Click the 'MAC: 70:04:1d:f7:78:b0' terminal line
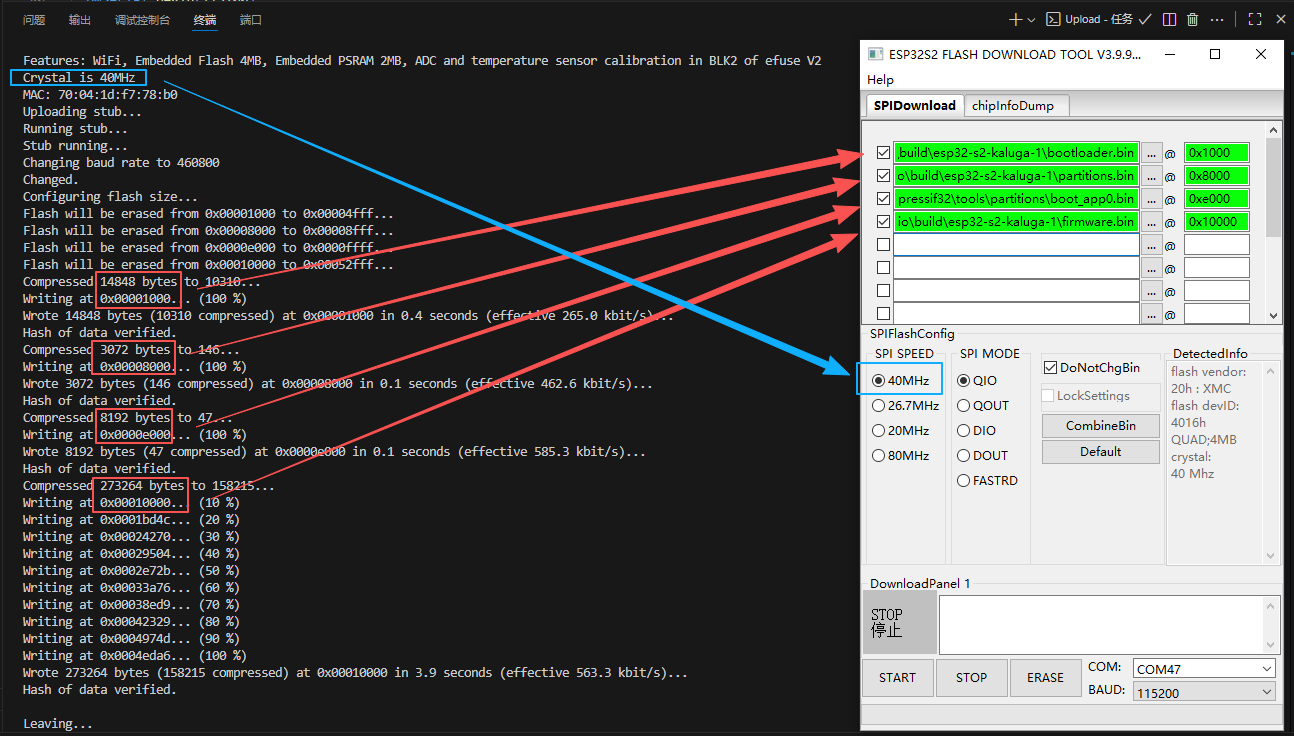1294x736 pixels. [100, 95]
